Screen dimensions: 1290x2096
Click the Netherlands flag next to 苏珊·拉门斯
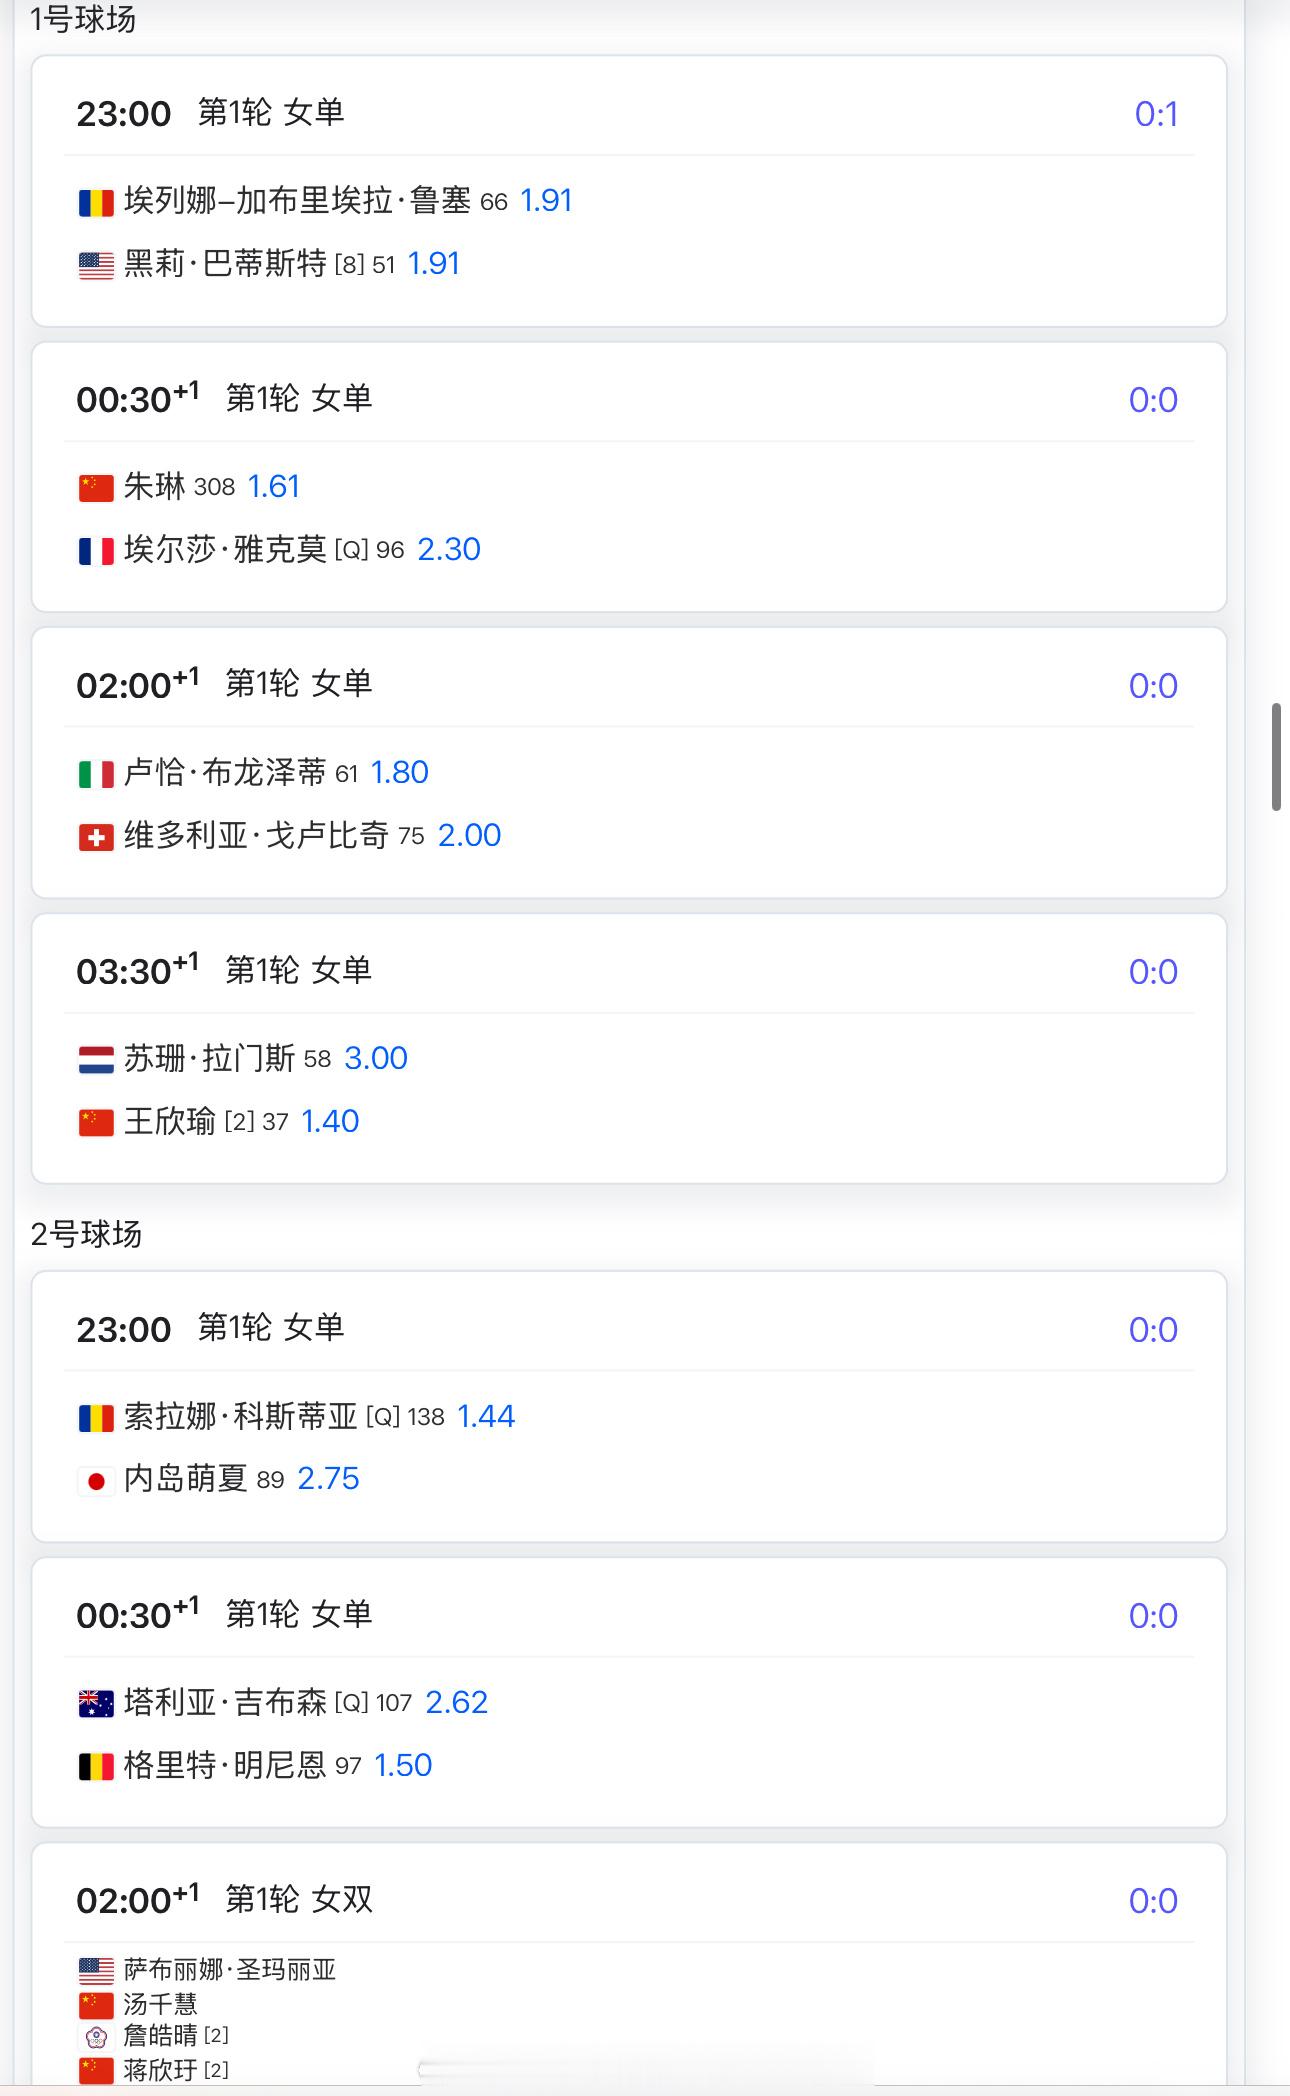tap(96, 1060)
